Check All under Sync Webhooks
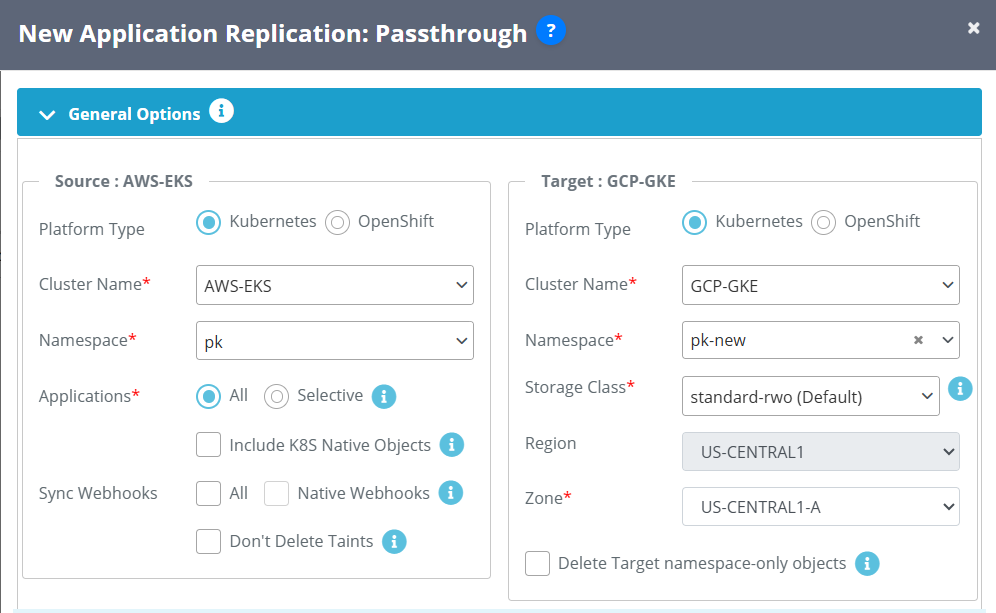 tap(208, 493)
